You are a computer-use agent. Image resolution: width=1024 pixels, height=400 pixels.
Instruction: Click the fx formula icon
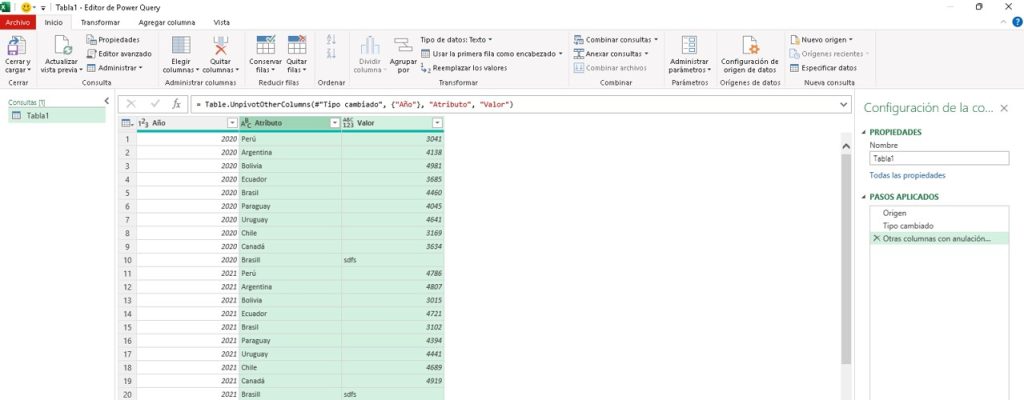(176, 104)
